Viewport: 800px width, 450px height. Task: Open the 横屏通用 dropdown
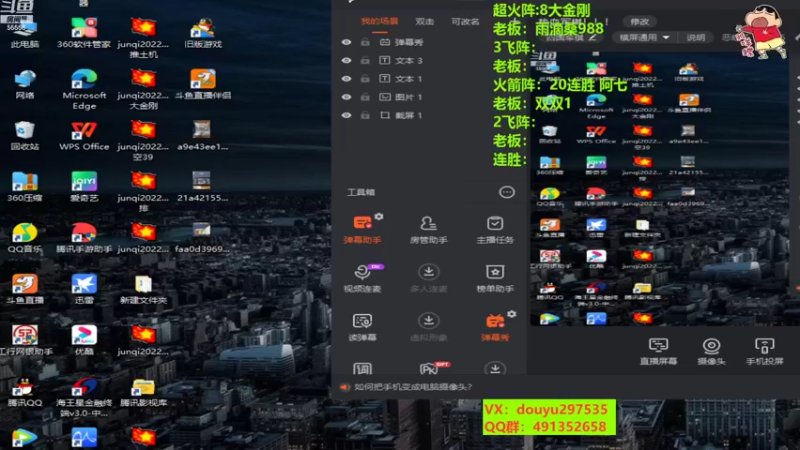pyautogui.click(x=644, y=37)
